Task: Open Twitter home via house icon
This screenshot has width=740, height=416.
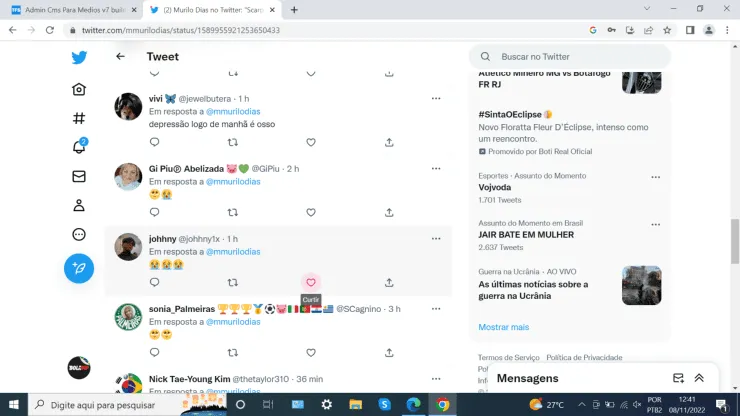Action: click(79, 89)
